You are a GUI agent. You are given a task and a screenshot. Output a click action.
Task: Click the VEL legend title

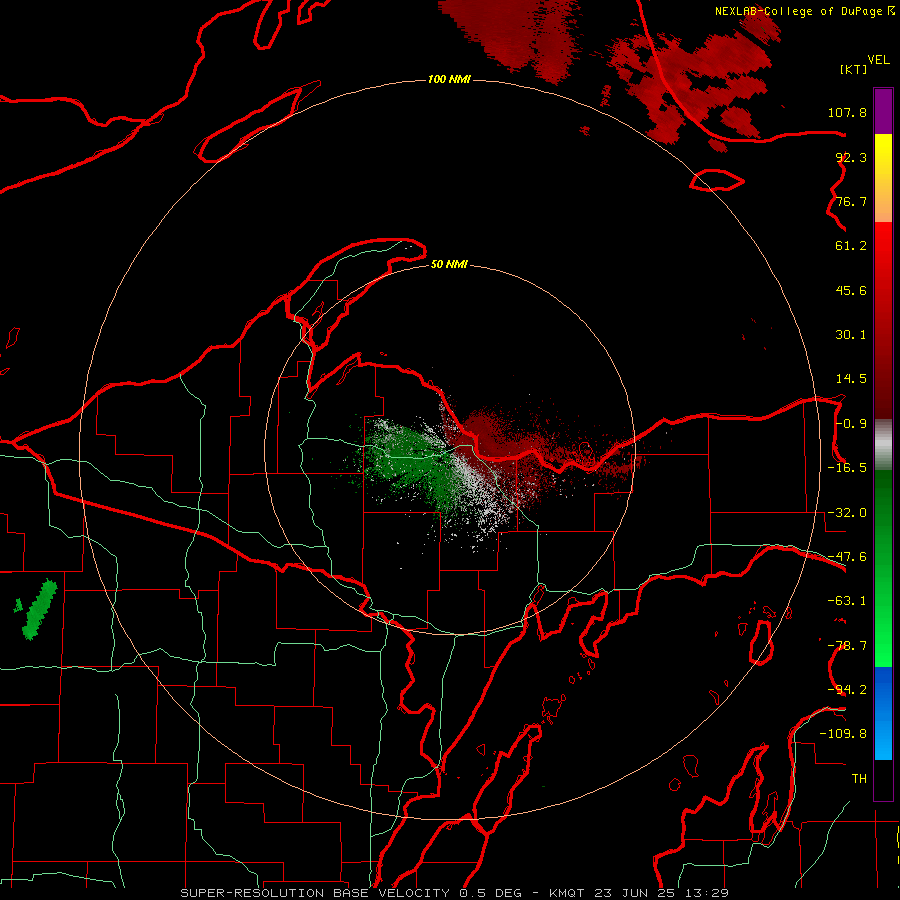[x=878, y=60]
